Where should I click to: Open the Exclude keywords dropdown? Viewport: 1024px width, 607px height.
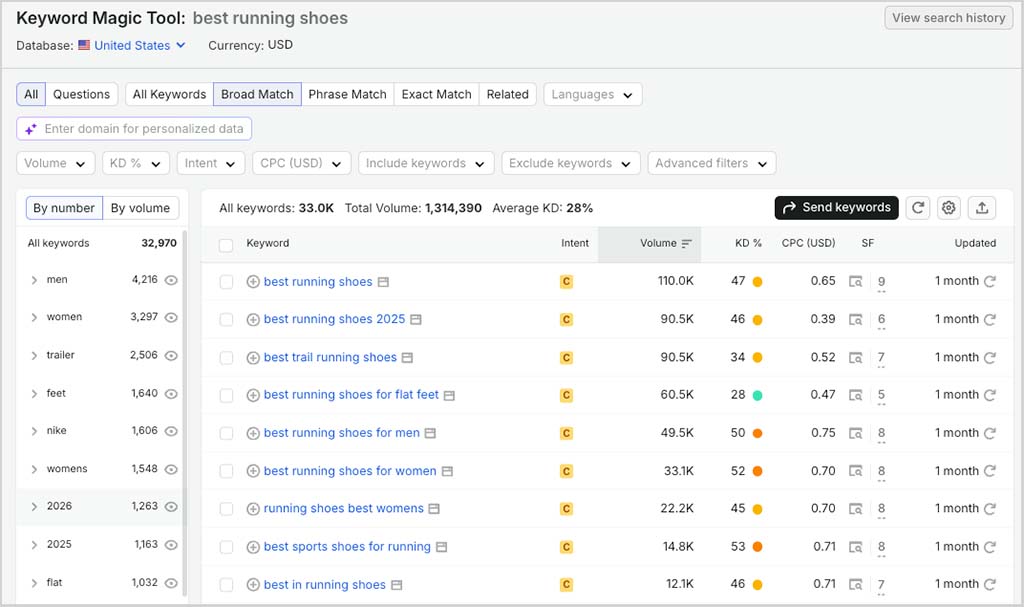570,163
